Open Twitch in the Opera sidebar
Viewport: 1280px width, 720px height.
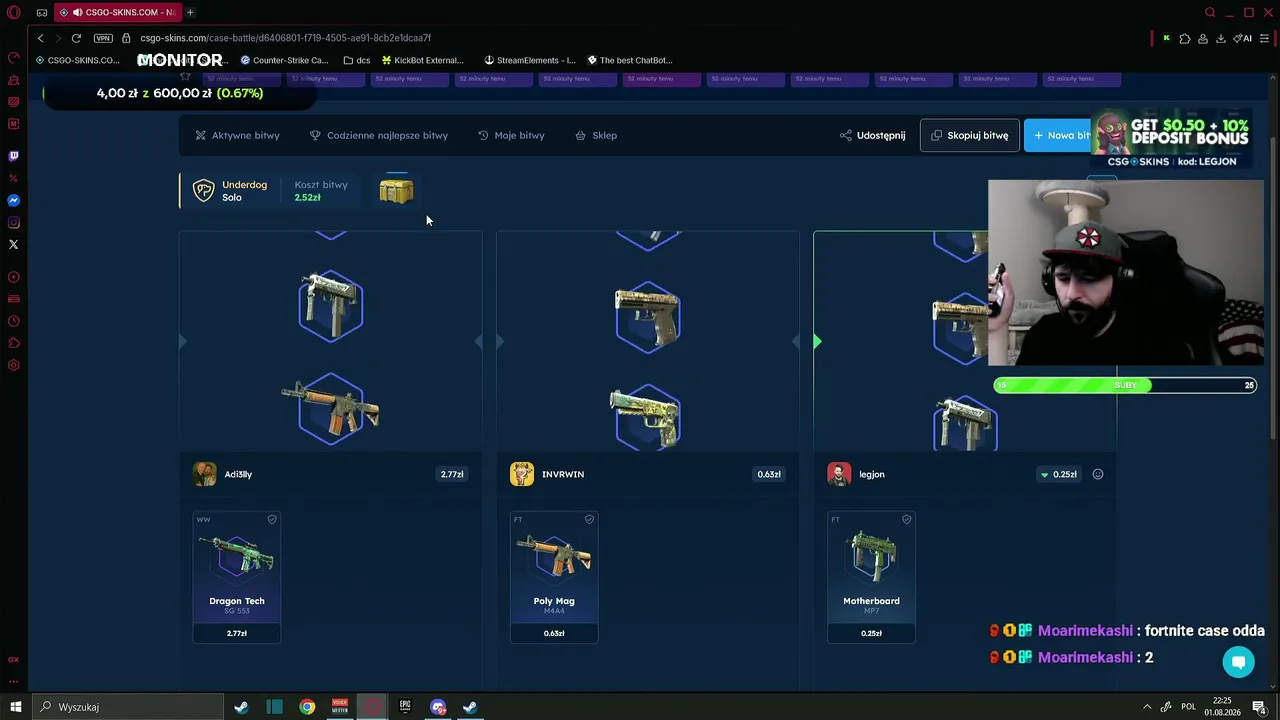[x=14, y=156]
